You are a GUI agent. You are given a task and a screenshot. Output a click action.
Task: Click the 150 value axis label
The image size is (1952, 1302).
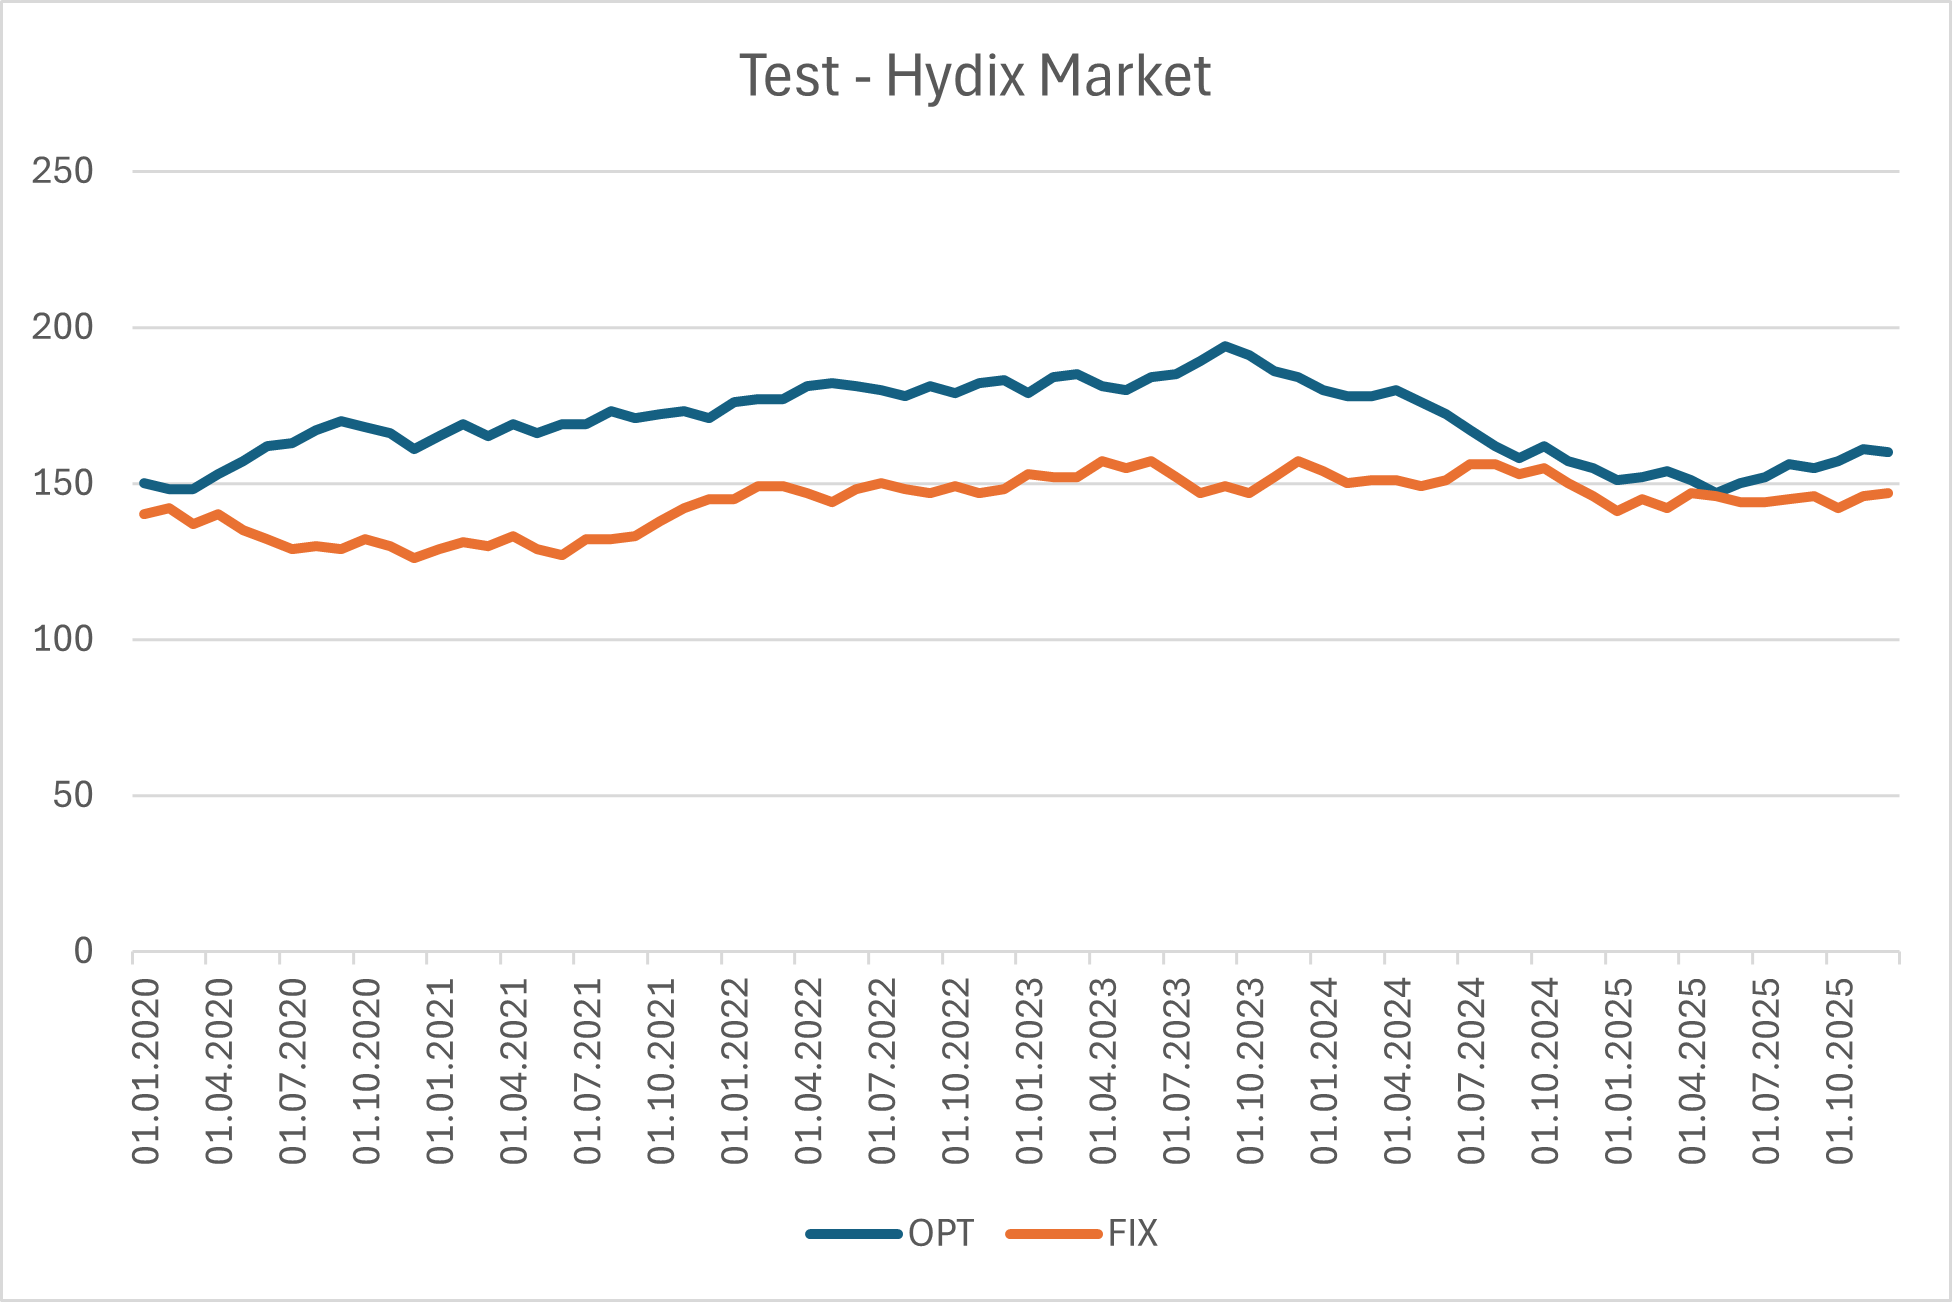pos(62,483)
